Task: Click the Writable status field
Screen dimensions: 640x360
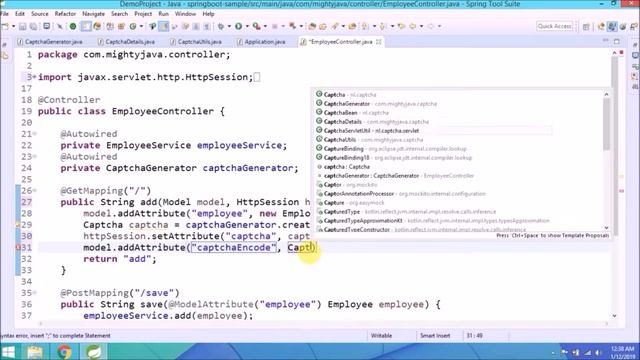Action: pos(382,336)
